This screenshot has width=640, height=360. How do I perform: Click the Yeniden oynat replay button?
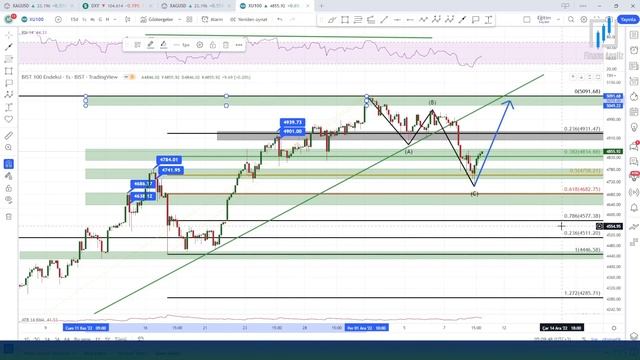[249, 19]
